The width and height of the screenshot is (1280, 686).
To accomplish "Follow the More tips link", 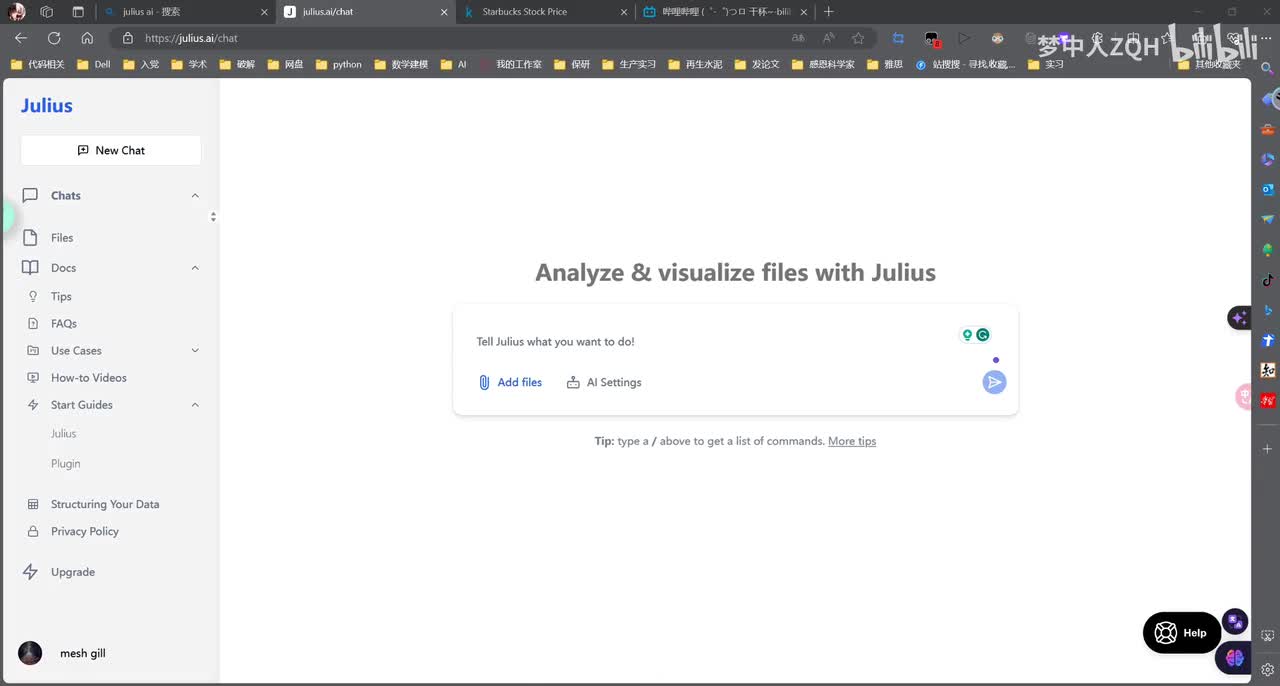I will (x=851, y=441).
